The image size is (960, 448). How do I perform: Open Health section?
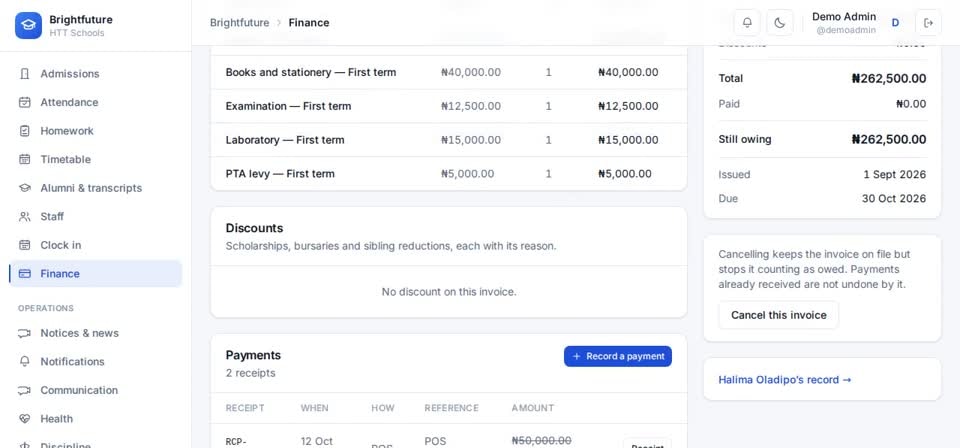pyautogui.click(x=96, y=419)
